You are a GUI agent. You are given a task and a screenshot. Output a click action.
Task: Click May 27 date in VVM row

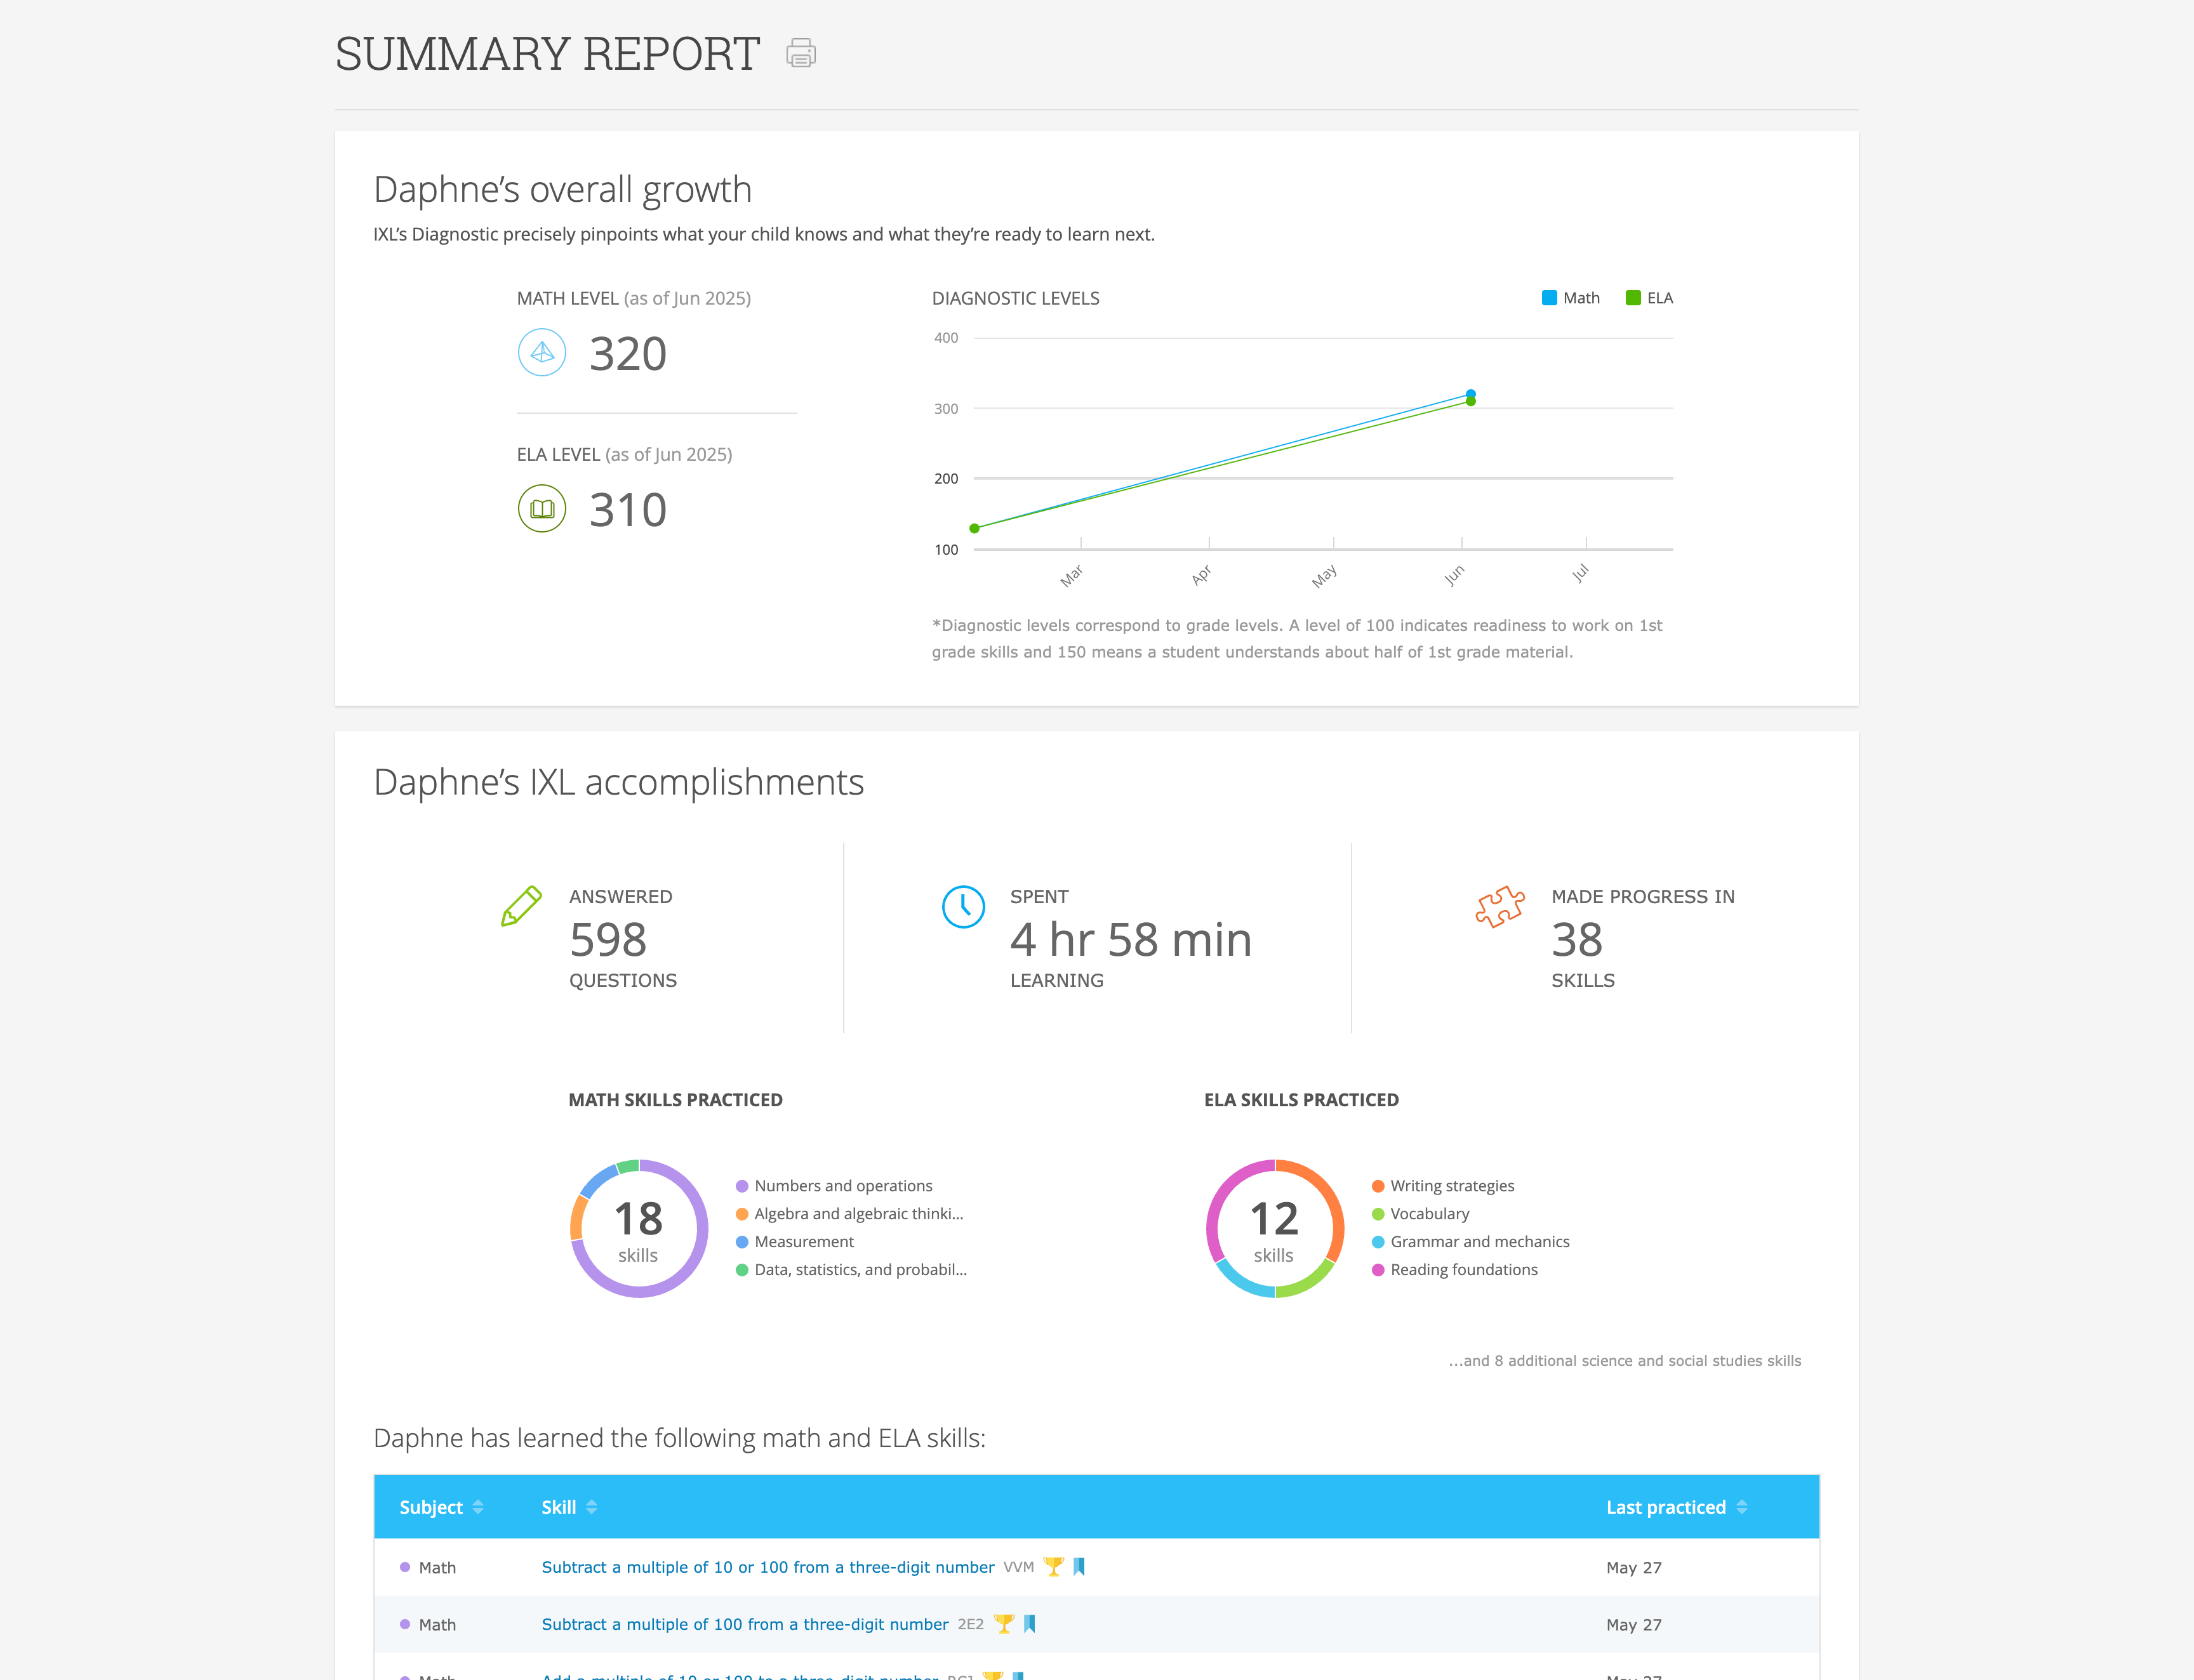point(1634,1568)
